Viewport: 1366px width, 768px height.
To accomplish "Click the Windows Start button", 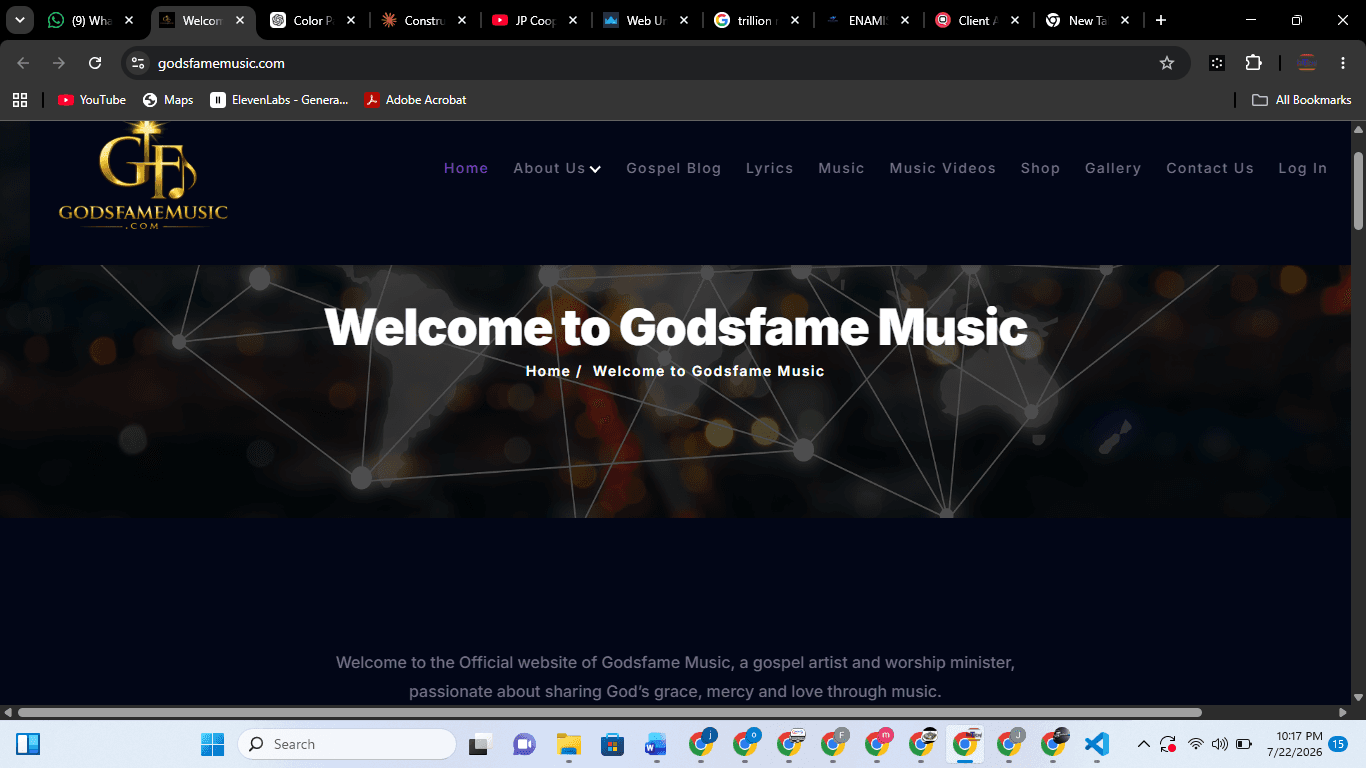I will coord(212,744).
